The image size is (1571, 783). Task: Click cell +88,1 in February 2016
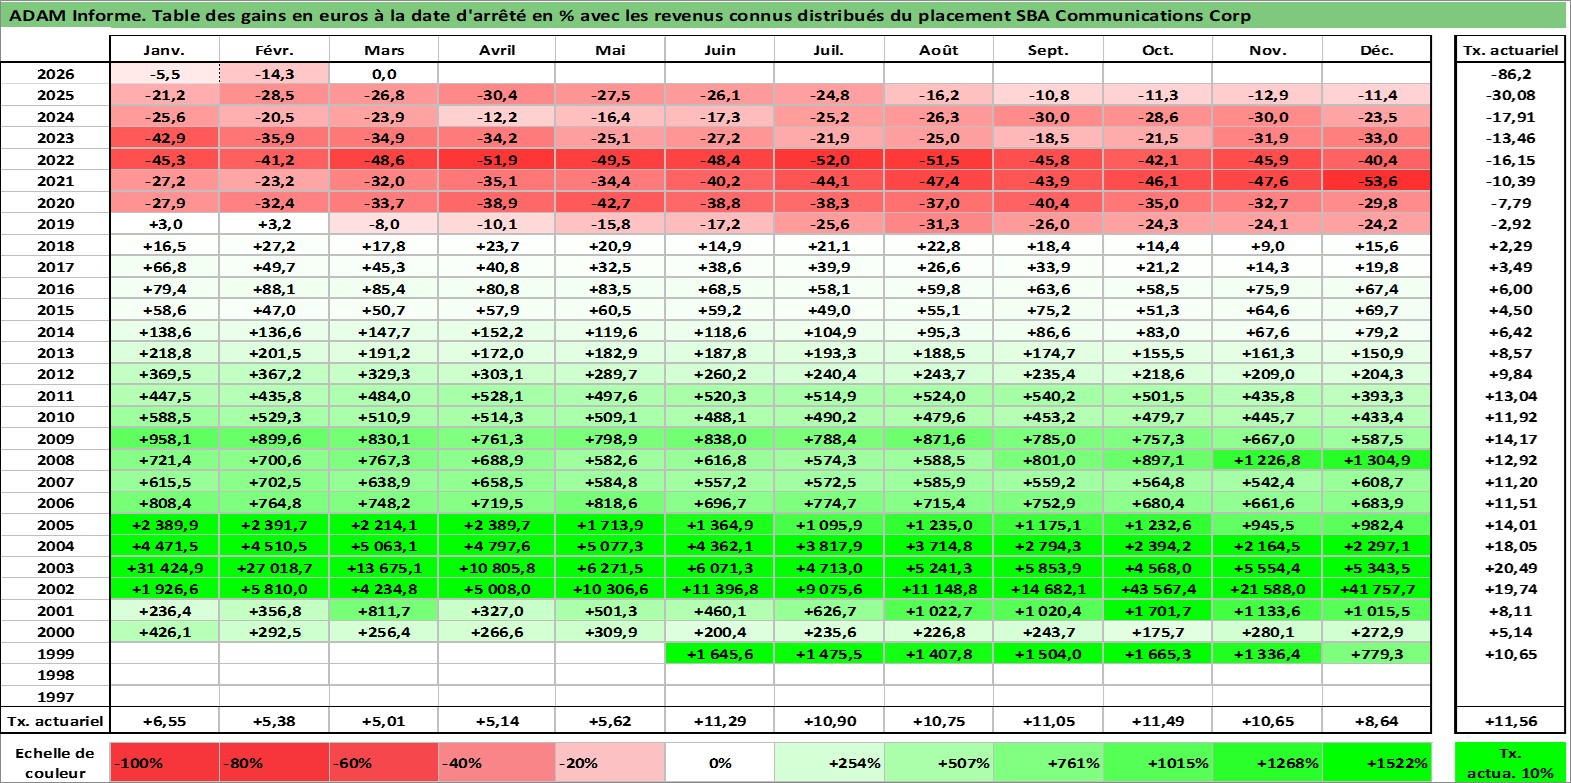(x=274, y=289)
